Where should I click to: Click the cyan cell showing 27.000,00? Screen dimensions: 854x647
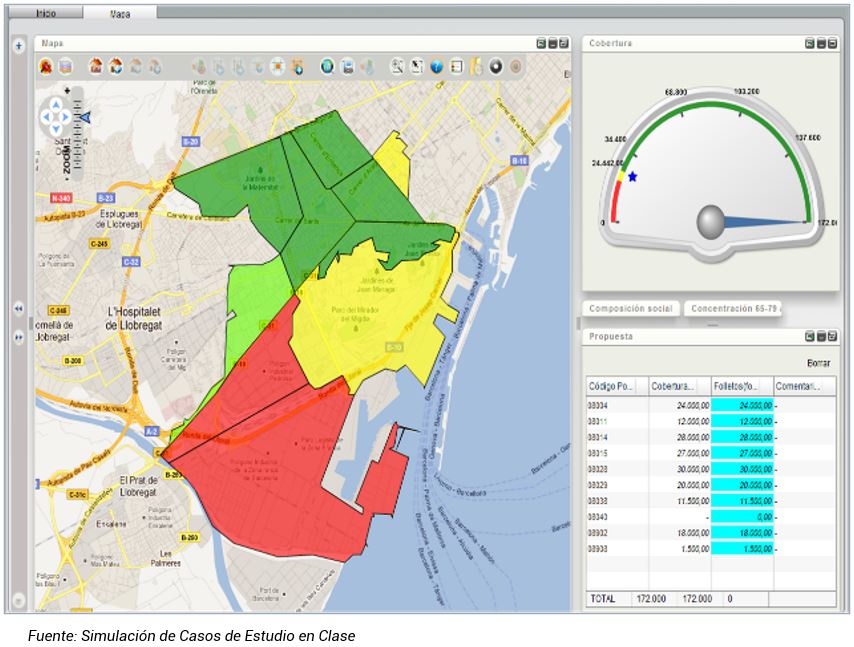tap(742, 453)
